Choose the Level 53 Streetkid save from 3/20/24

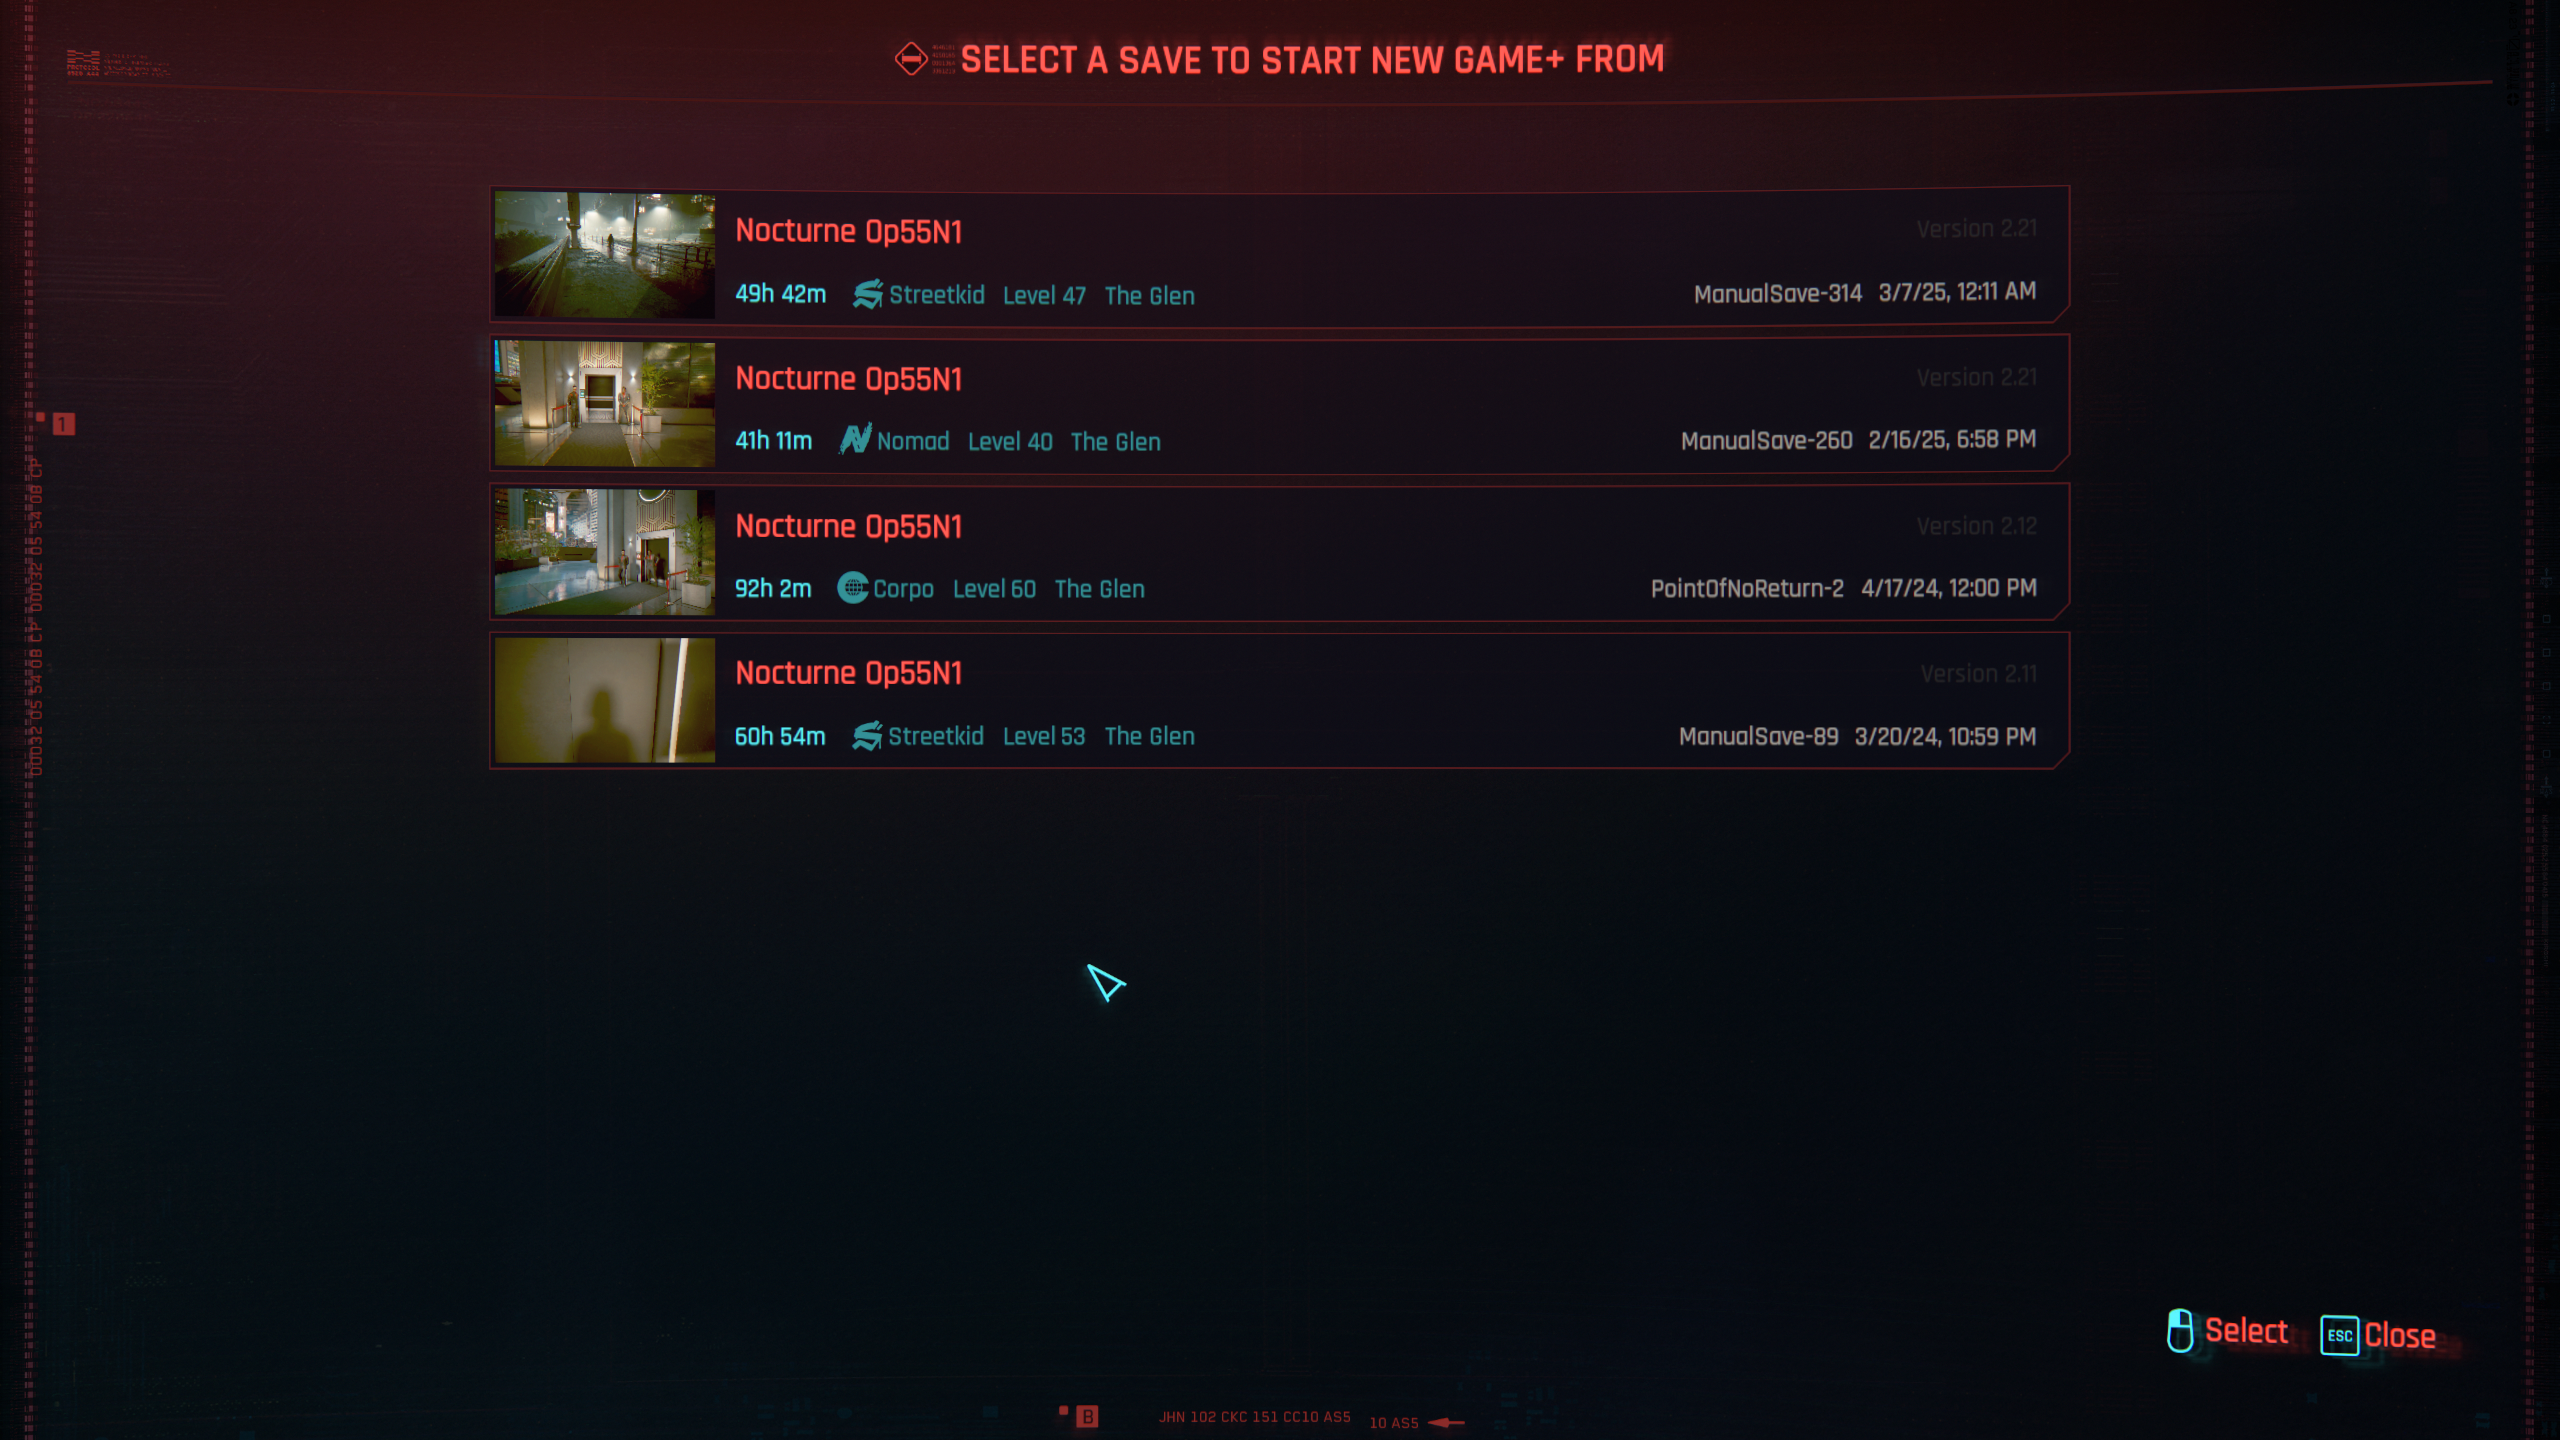coord(1279,700)
